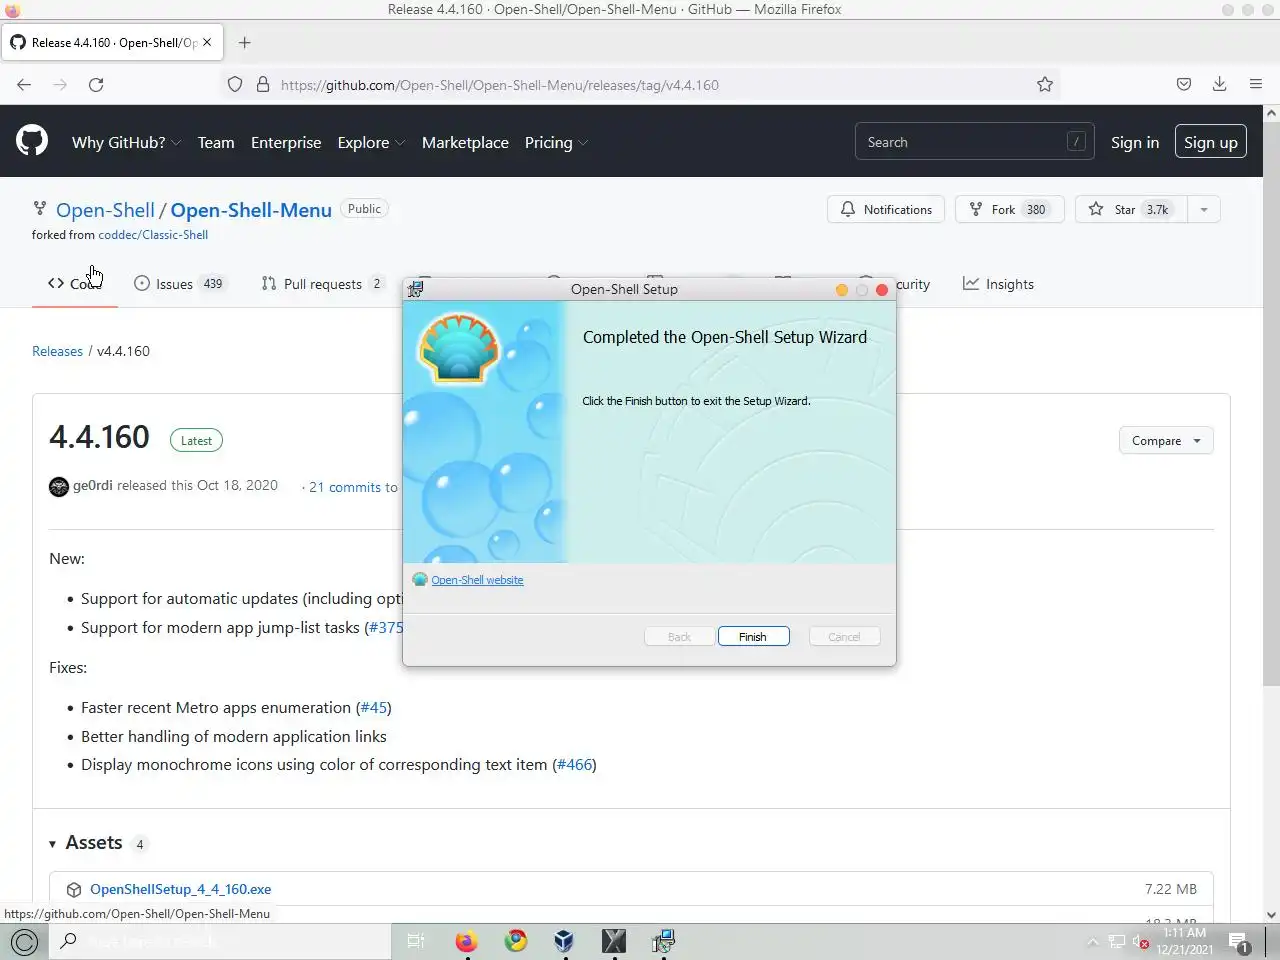Open the Open-Shell organization link
The height and width of the screenshot is (960, 1280).
click(105, 210)
